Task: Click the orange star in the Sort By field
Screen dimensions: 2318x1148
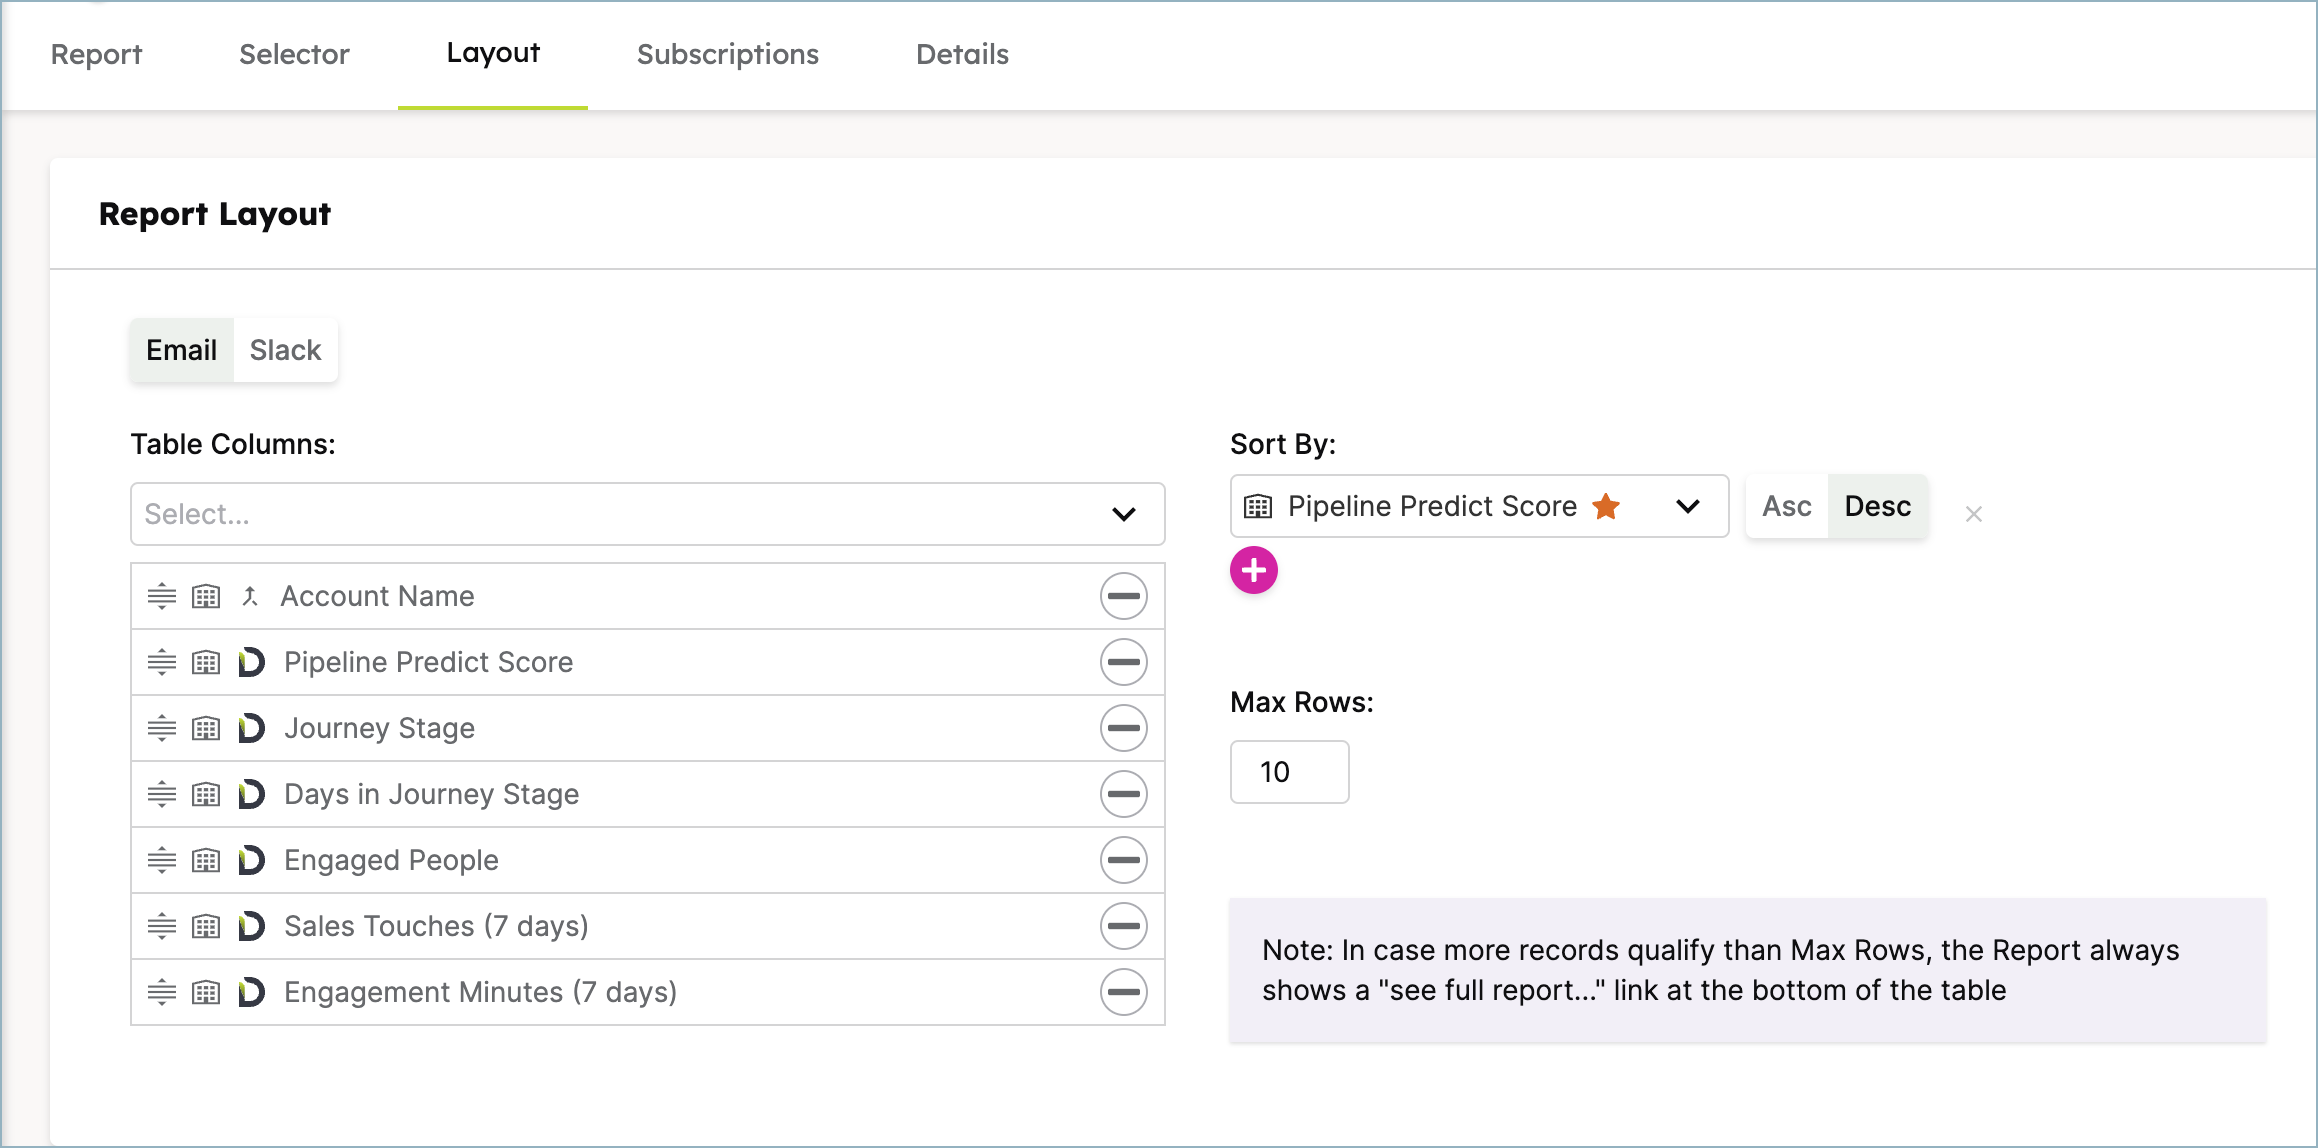Action: tap(1606, 506)
